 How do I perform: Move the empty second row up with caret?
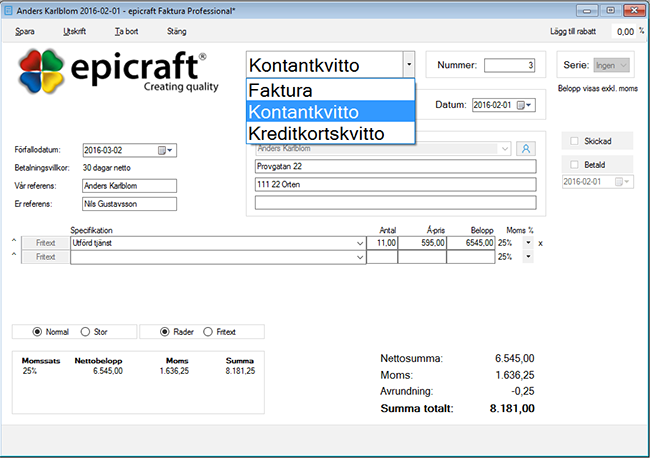tap(14, 254)
